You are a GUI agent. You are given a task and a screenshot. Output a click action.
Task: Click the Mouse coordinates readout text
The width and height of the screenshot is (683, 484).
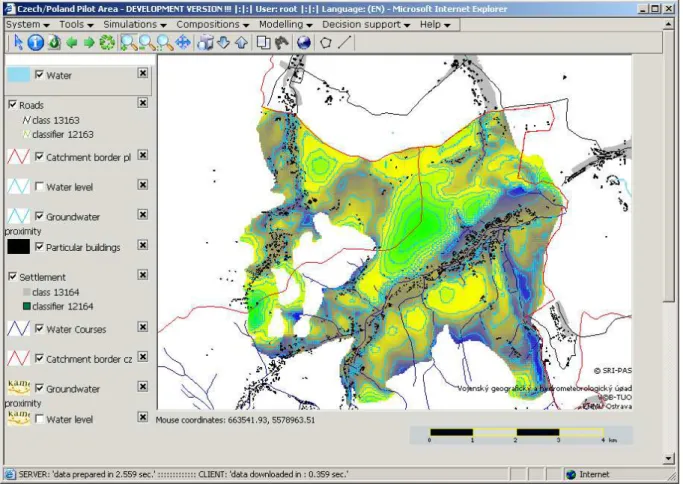tap(235, 420)
